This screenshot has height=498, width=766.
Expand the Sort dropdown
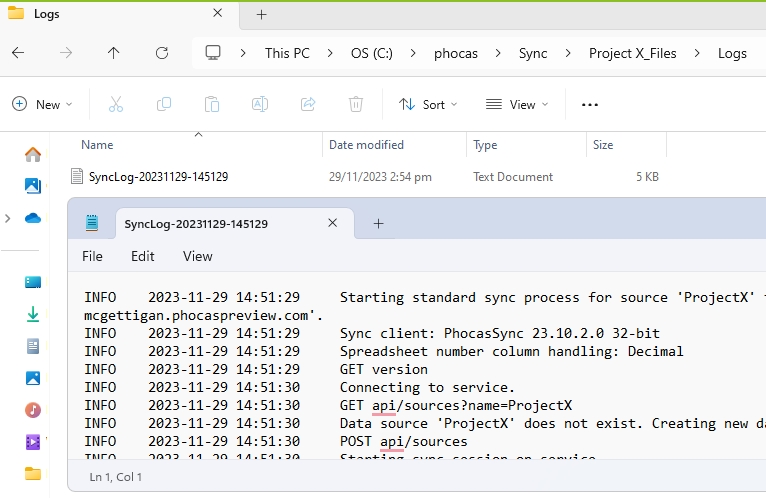[428, 104]
